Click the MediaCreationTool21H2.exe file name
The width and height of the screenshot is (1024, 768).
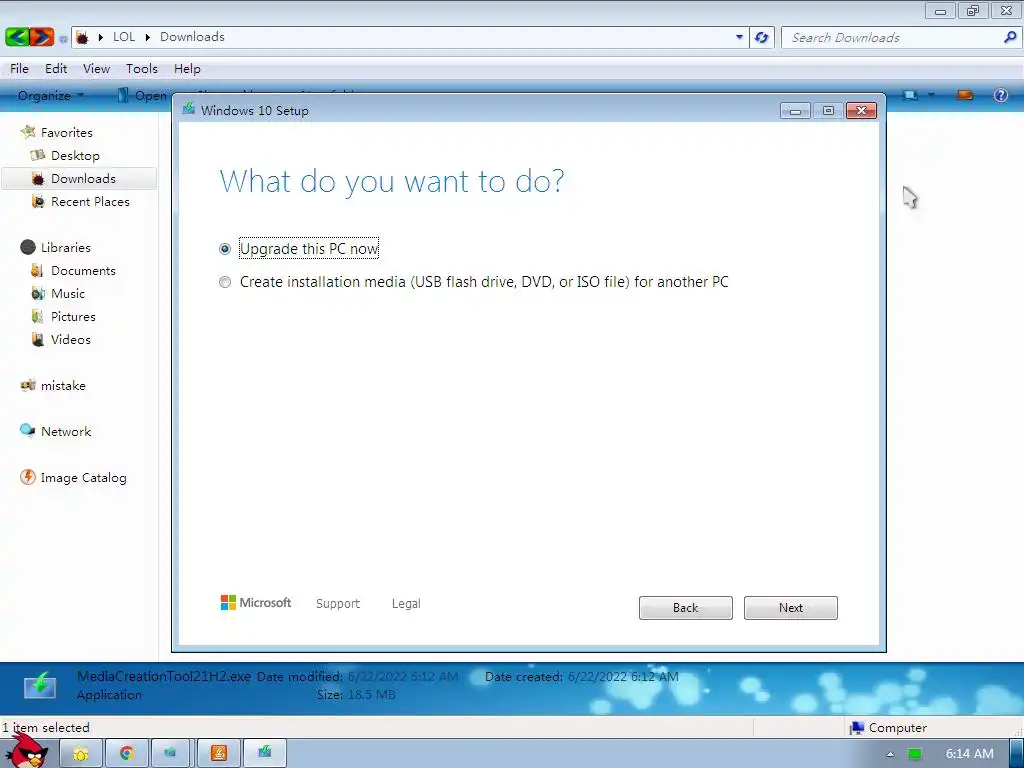163,677
